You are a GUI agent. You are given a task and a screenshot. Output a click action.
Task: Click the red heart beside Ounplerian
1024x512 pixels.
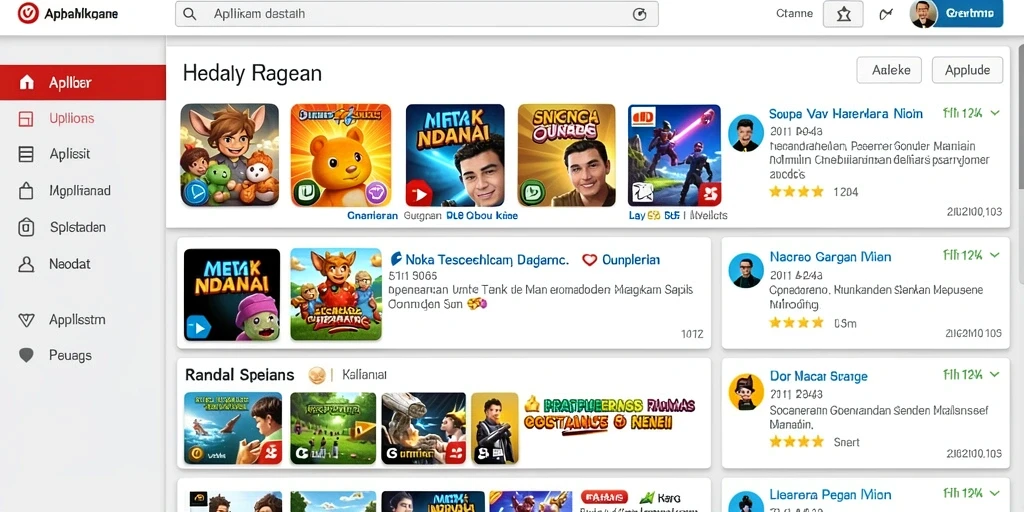pos(590,260)
